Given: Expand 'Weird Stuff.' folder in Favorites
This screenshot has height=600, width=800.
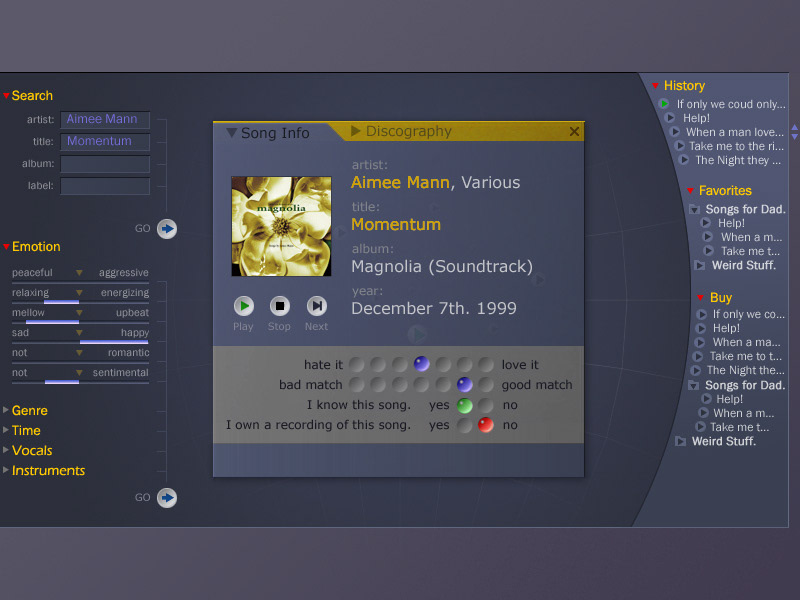Looking at the screenshot, I should point(700,265).
